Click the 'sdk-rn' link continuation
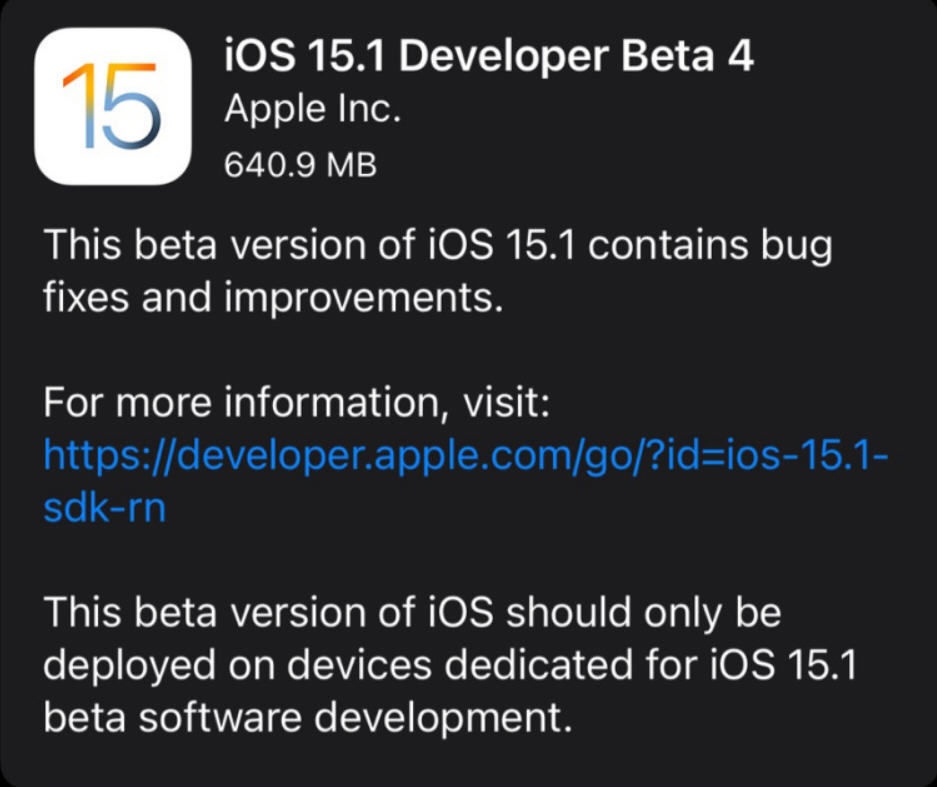 tap(104, 508)
